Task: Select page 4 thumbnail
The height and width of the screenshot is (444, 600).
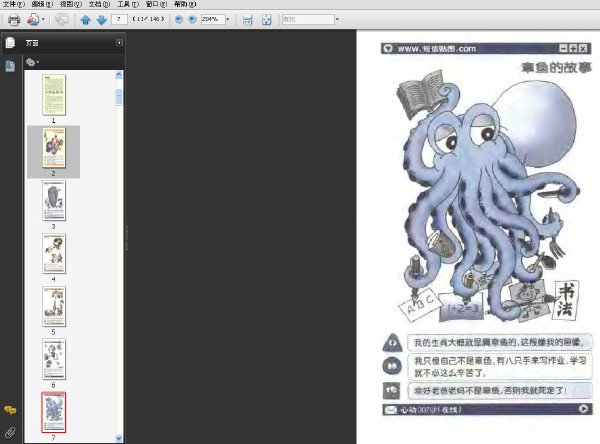Action: (x=54, y=253)
